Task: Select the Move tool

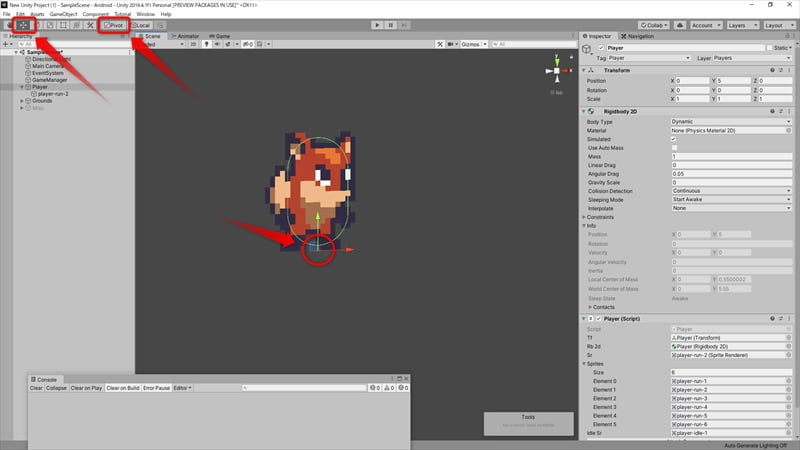Action: click(23, 25)
